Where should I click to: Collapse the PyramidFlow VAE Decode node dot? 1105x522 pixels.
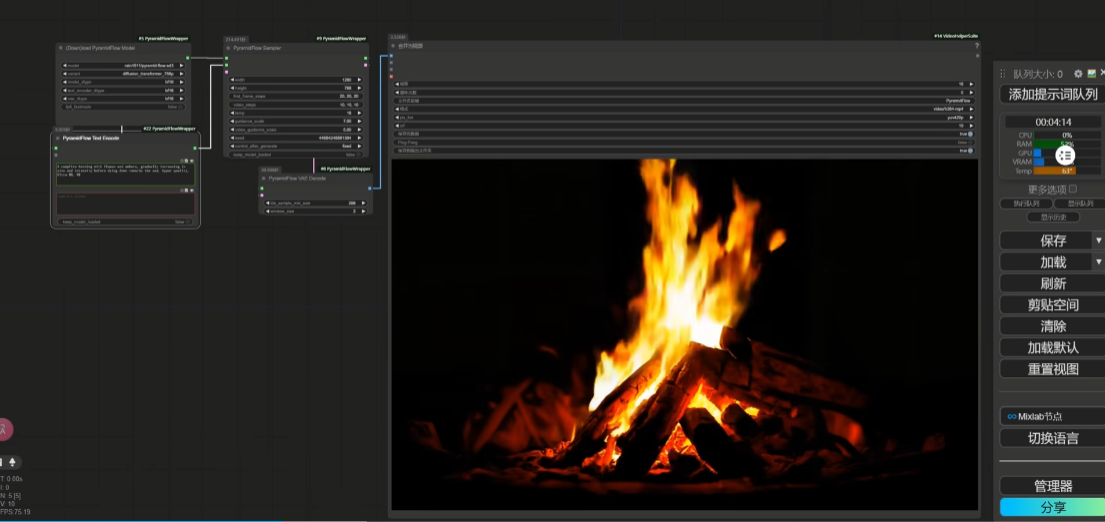click(x=264, y=177)
